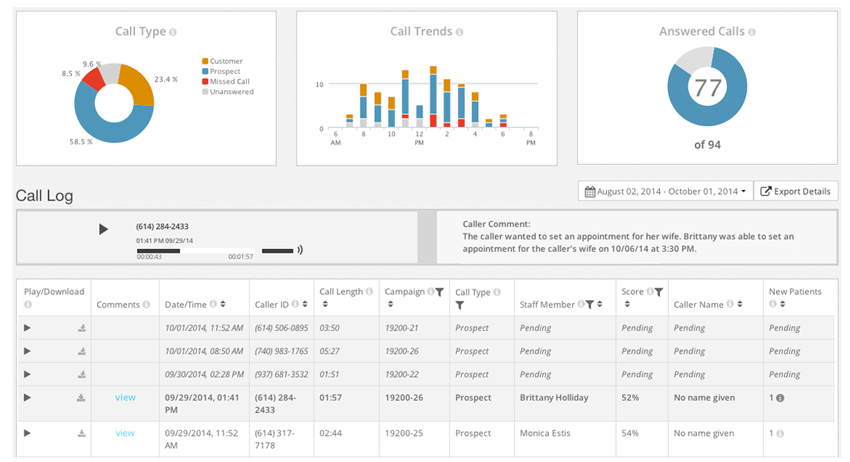Screen dimensions: 850x462
Task: Download the 09/29/2014 11:52 AM call recording
Action: pos(81,433)
